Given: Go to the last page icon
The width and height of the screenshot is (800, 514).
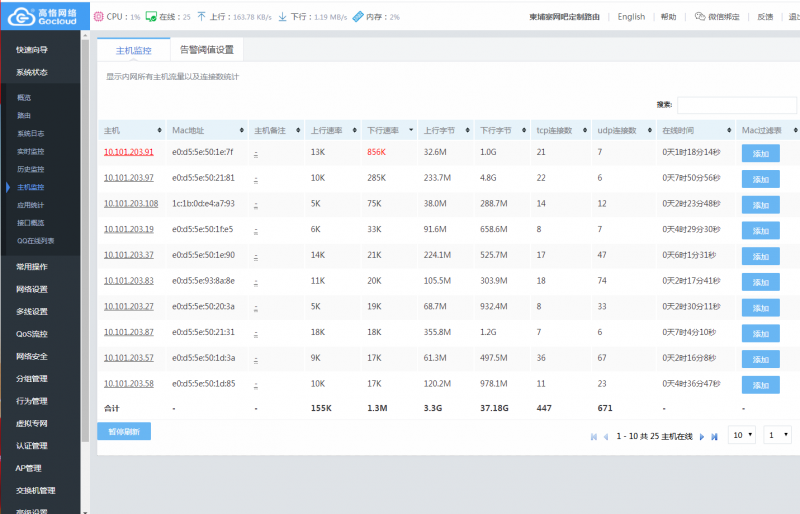Looking at the screenshot, I should [x=714, y=437].
